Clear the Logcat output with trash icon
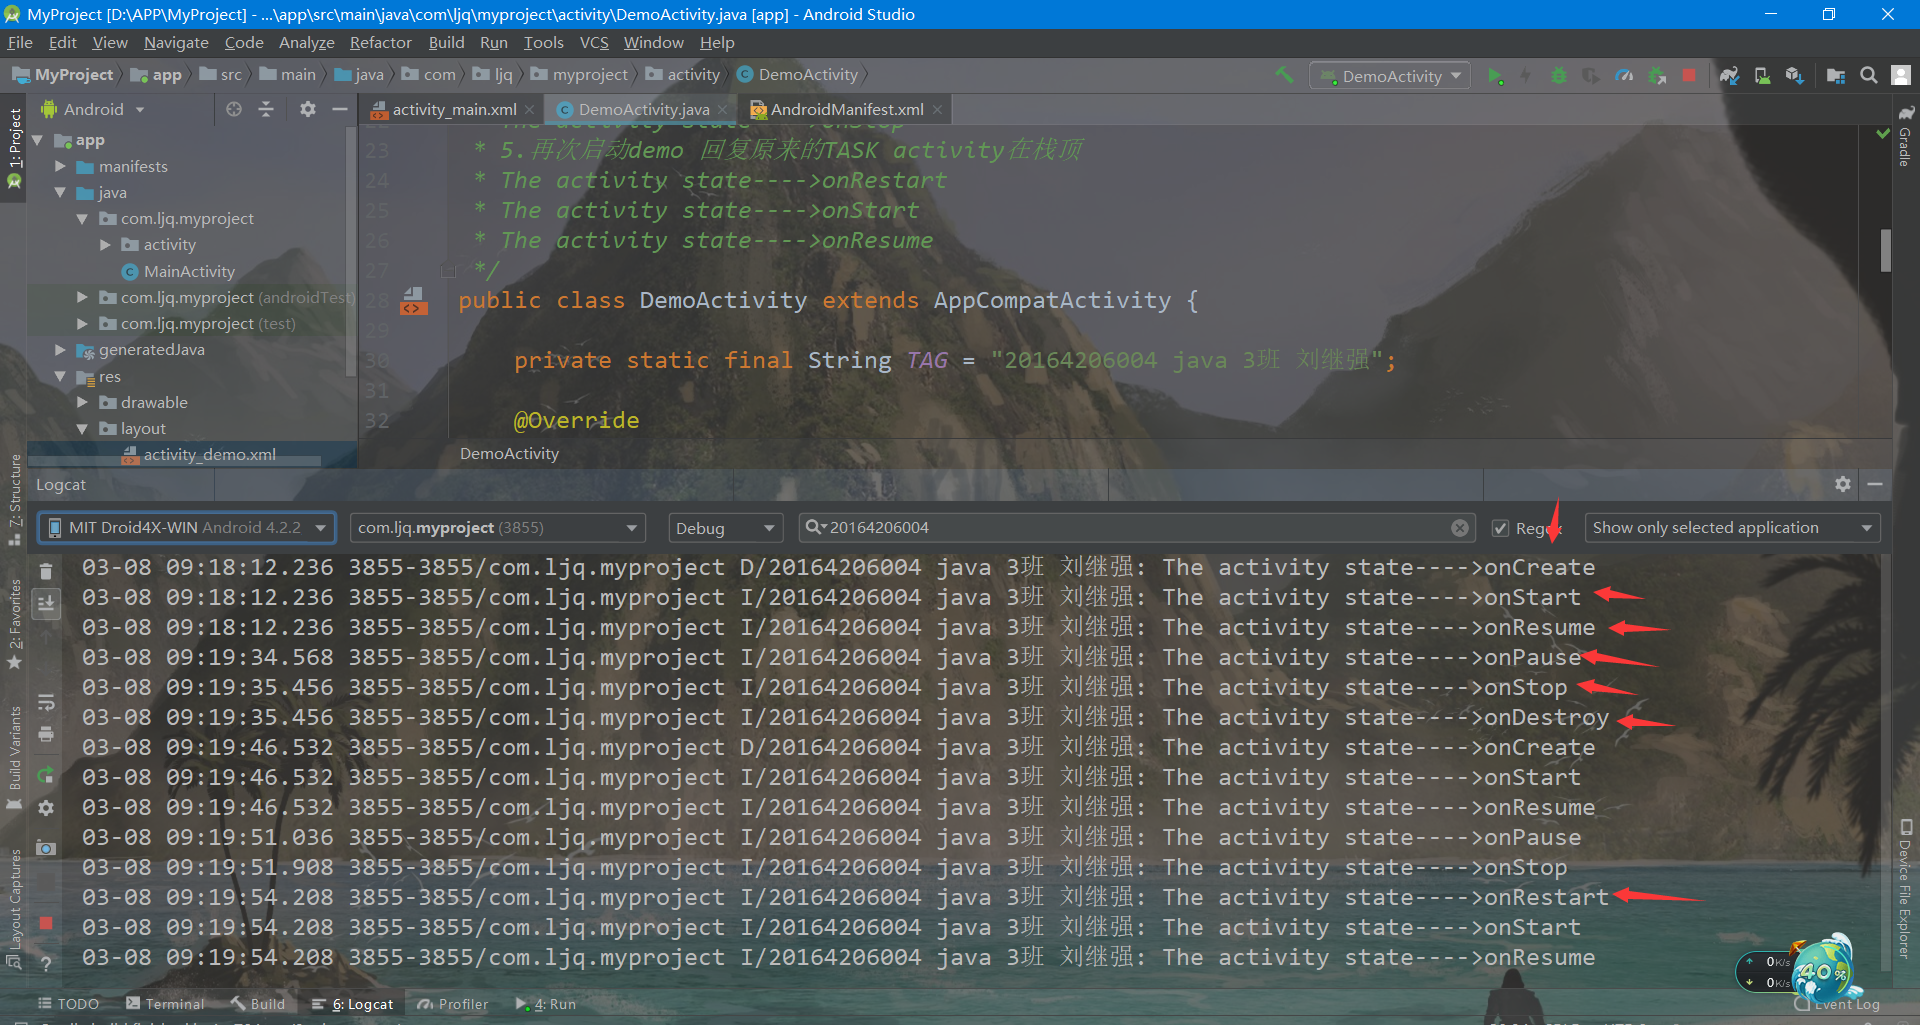The height and width of the screenshot is (1025, 1920). pos(45,570)
